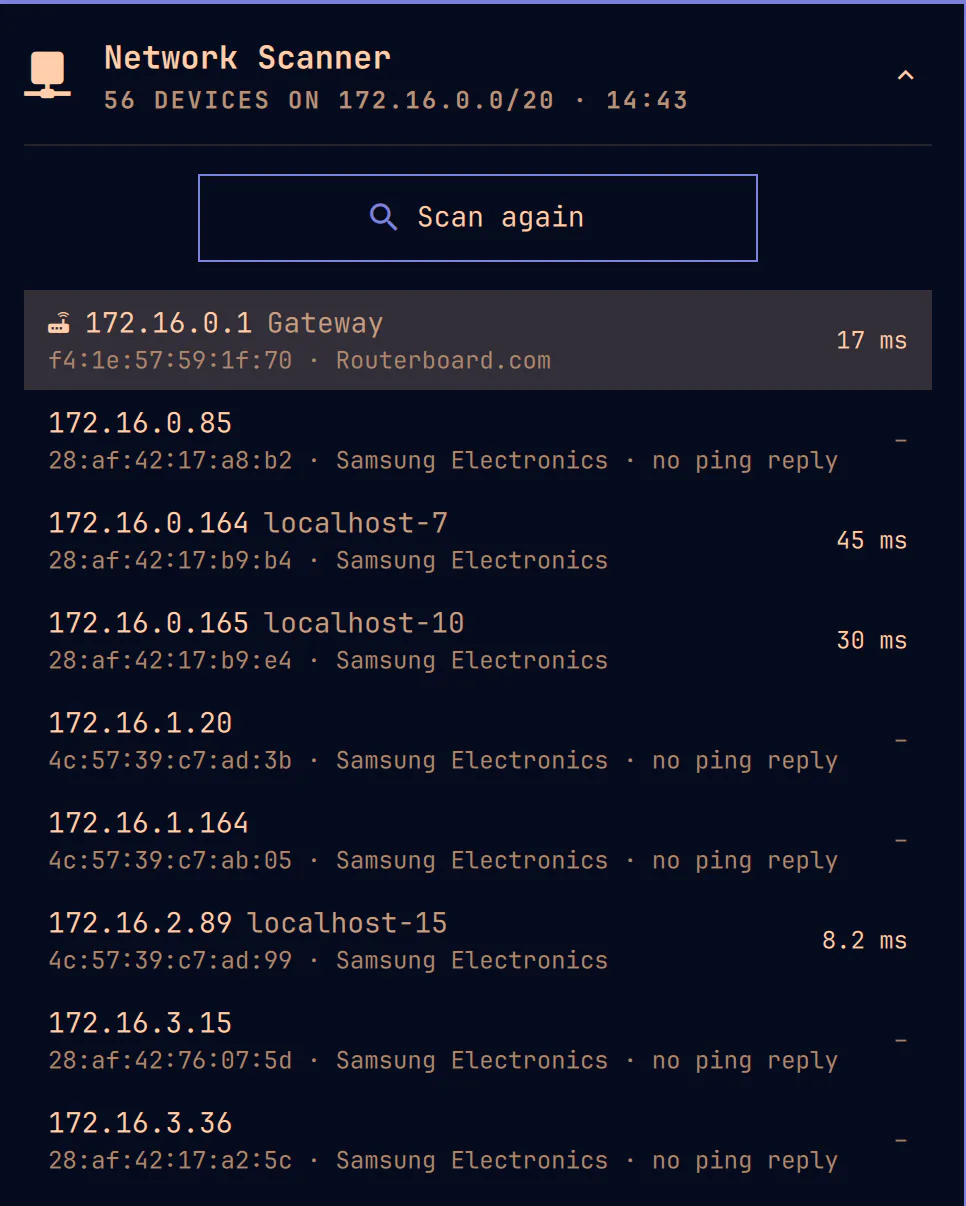The height and width of the screenshot is (1206, 966).
Task: Open device entry 172.16.1.164
Action: [x=478, y=840]
